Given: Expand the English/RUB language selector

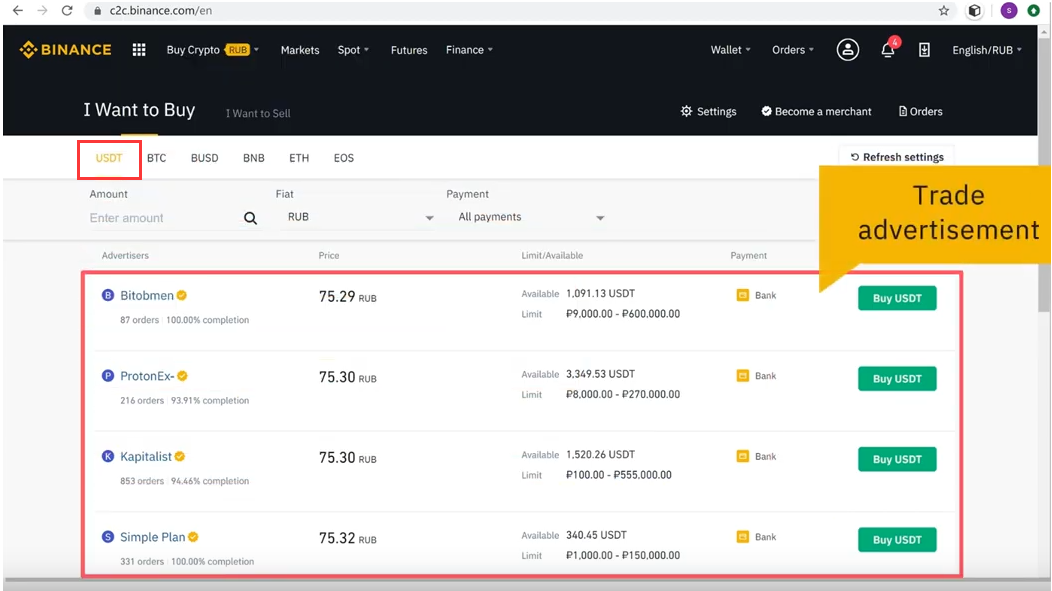Looking at the screenshot, I should pos(986,50).
